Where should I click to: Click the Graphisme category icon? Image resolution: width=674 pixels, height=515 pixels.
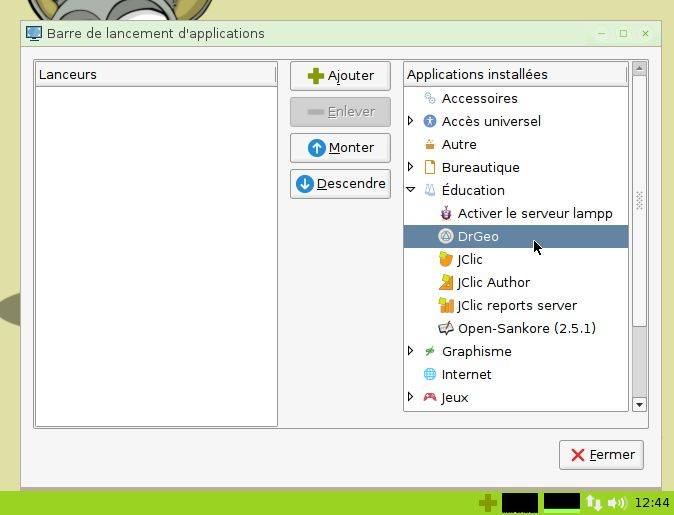[x=429, y=351]
